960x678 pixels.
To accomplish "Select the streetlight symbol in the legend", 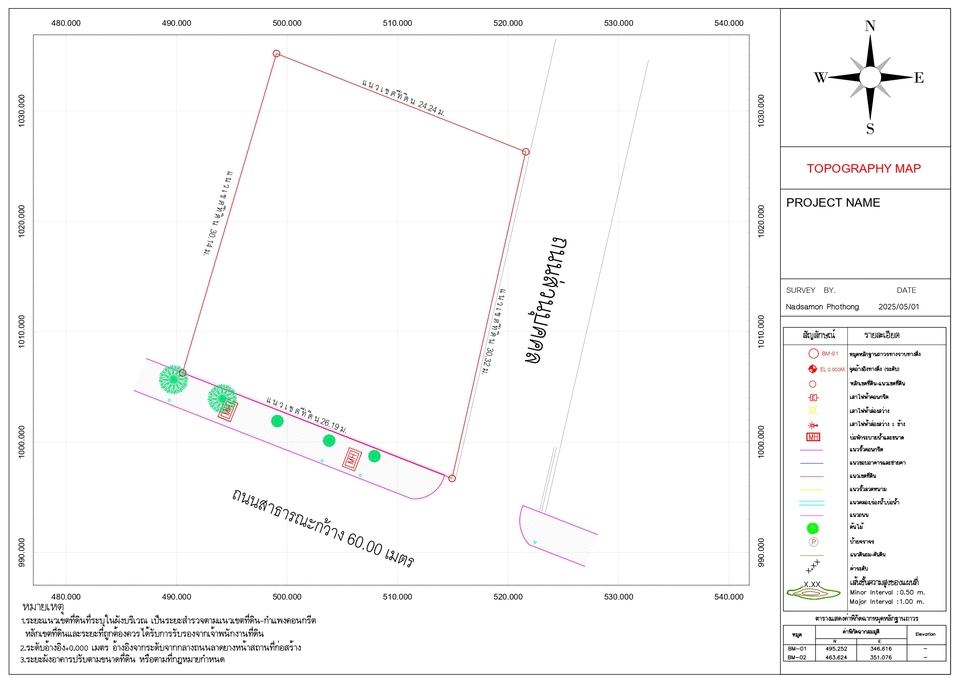I will (x=812, y=410).
